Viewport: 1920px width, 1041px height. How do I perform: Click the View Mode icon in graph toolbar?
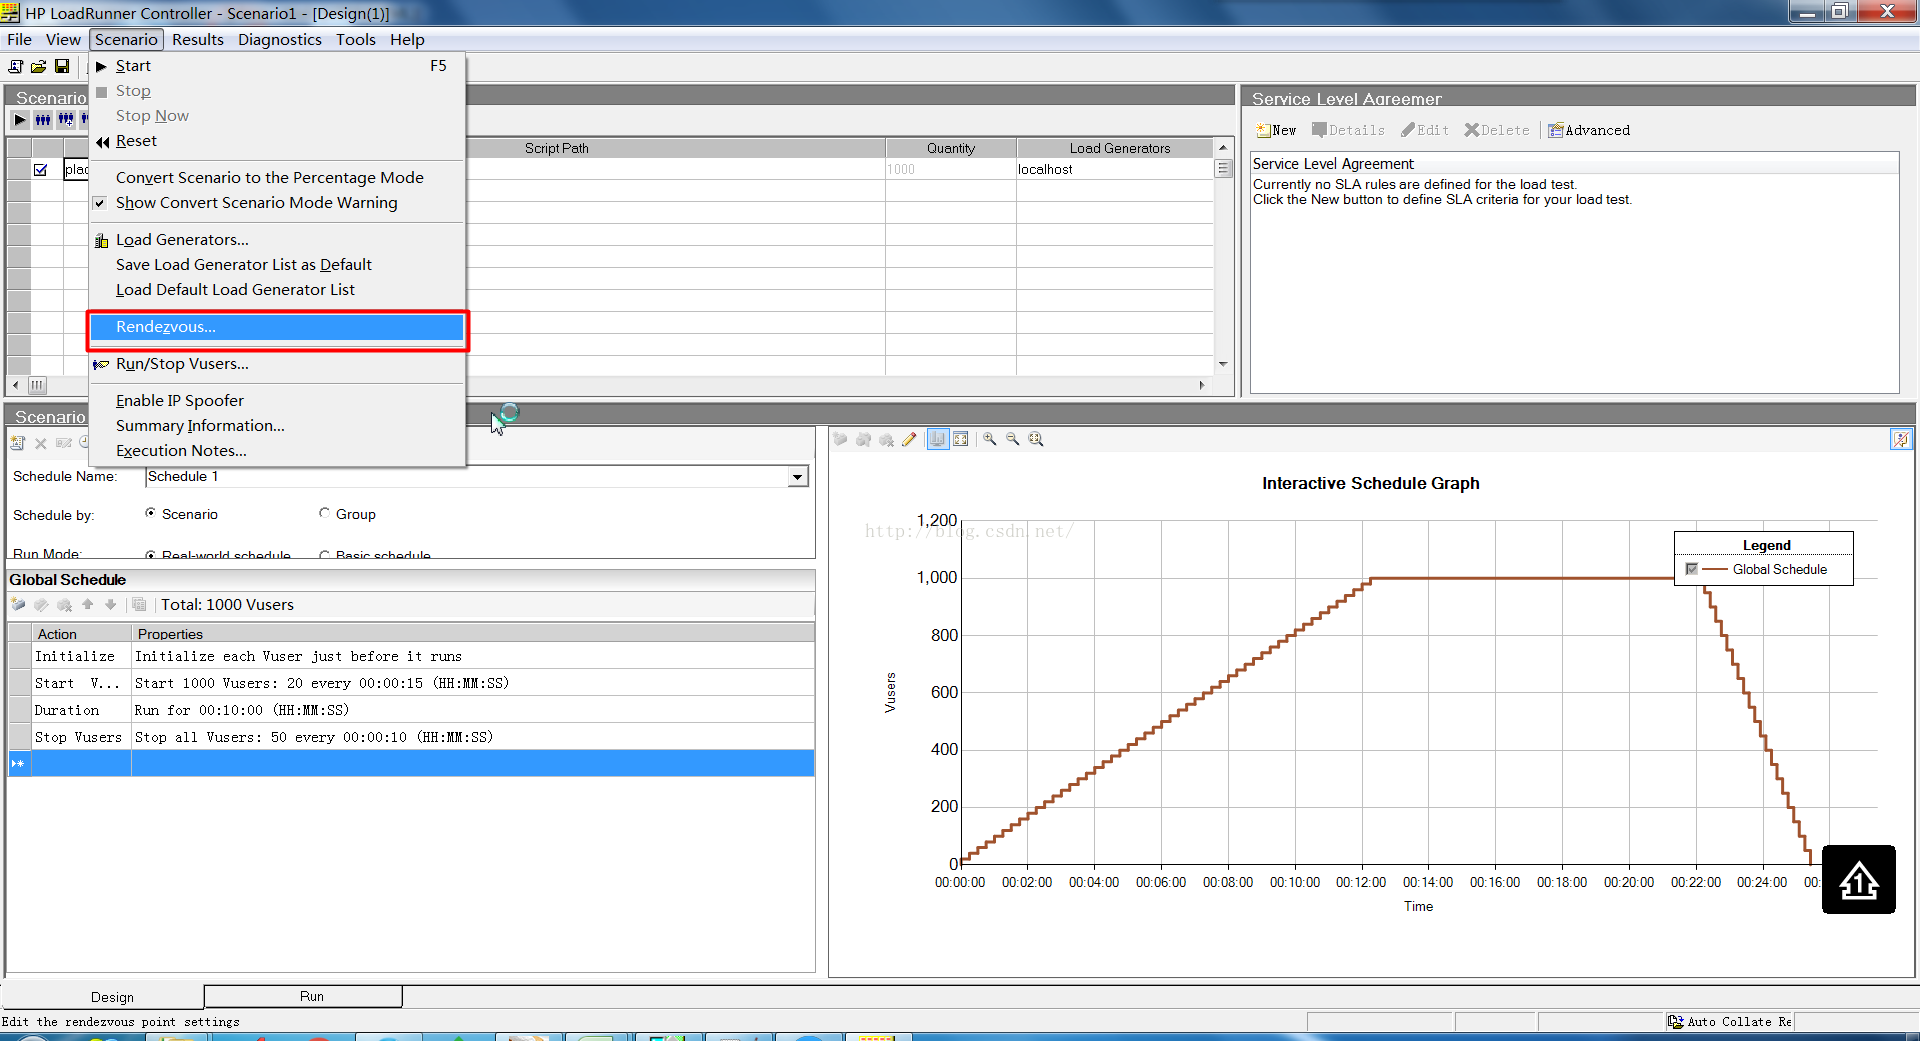coord(938,439)
